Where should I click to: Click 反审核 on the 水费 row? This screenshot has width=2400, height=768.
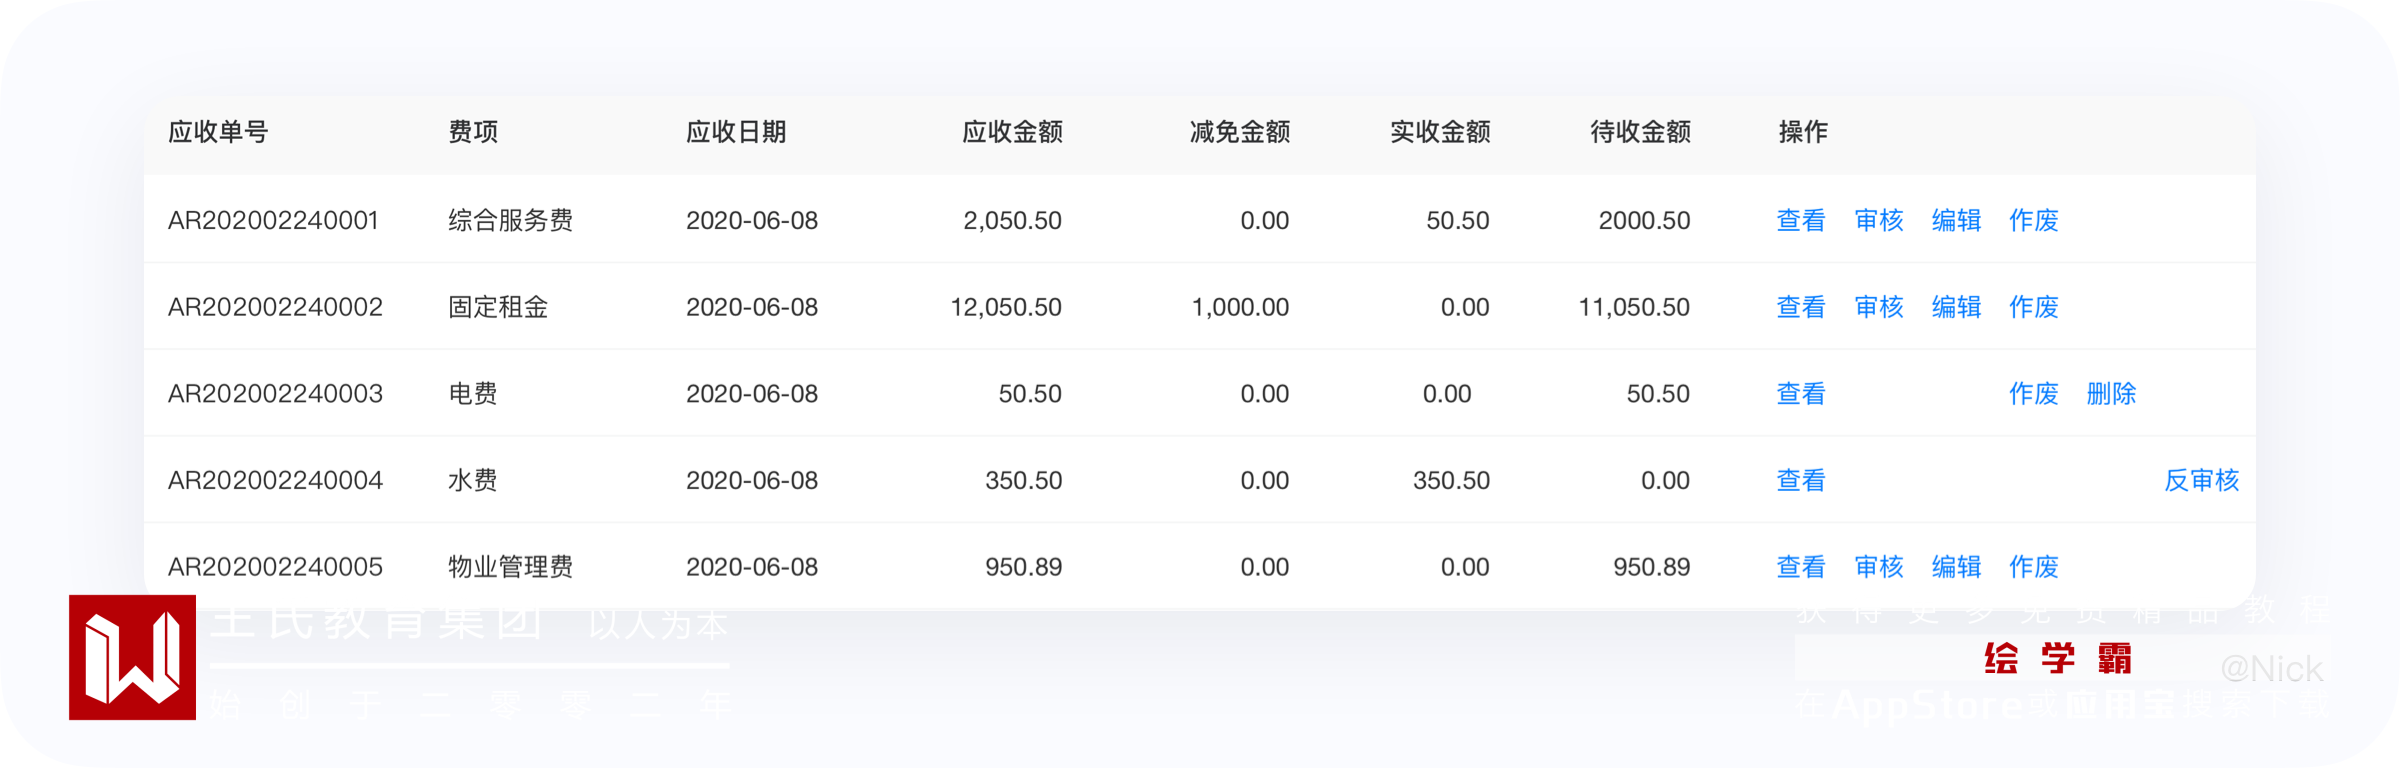click(x=2201, y=481)
